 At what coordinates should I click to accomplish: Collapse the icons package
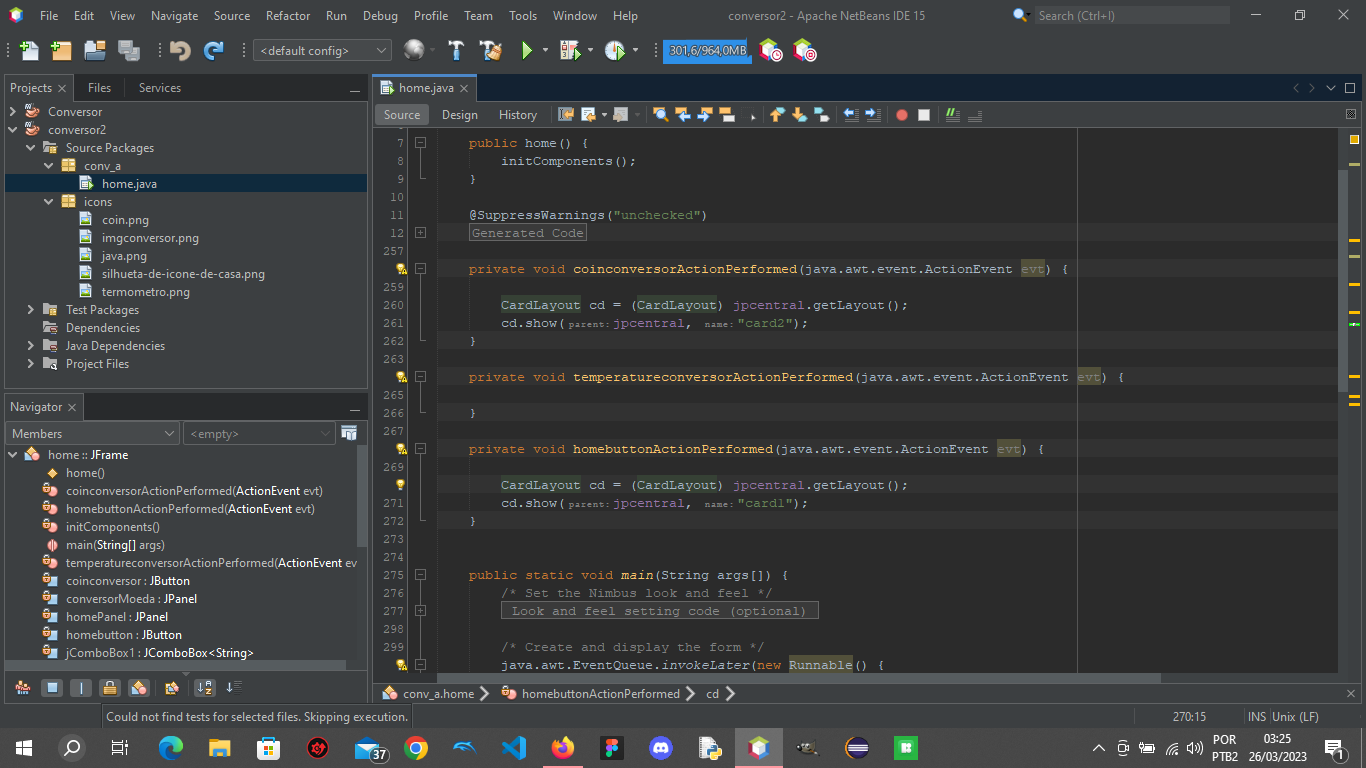[49, 202]
